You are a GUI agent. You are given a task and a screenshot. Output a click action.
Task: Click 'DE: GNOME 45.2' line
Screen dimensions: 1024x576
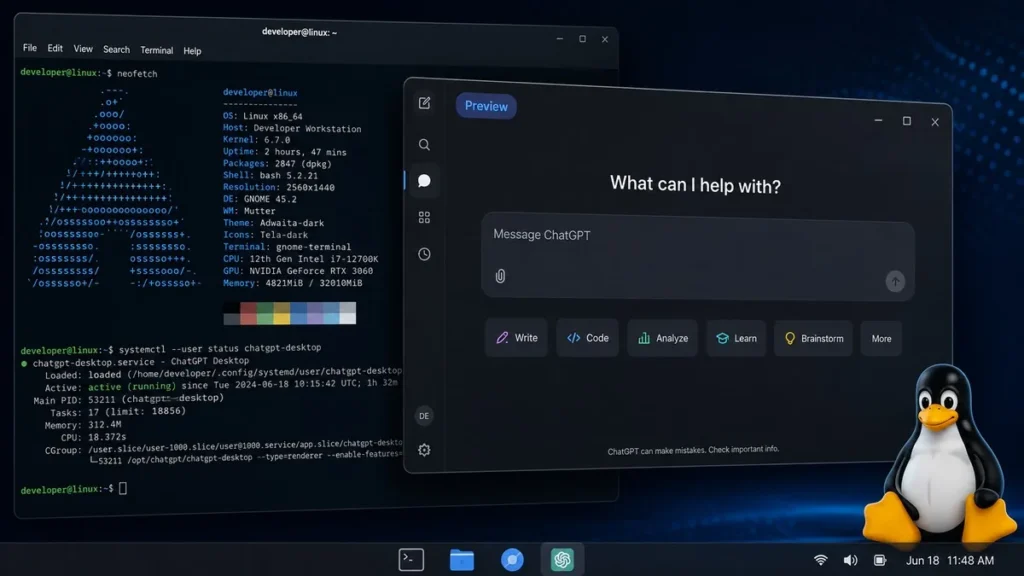259,199
